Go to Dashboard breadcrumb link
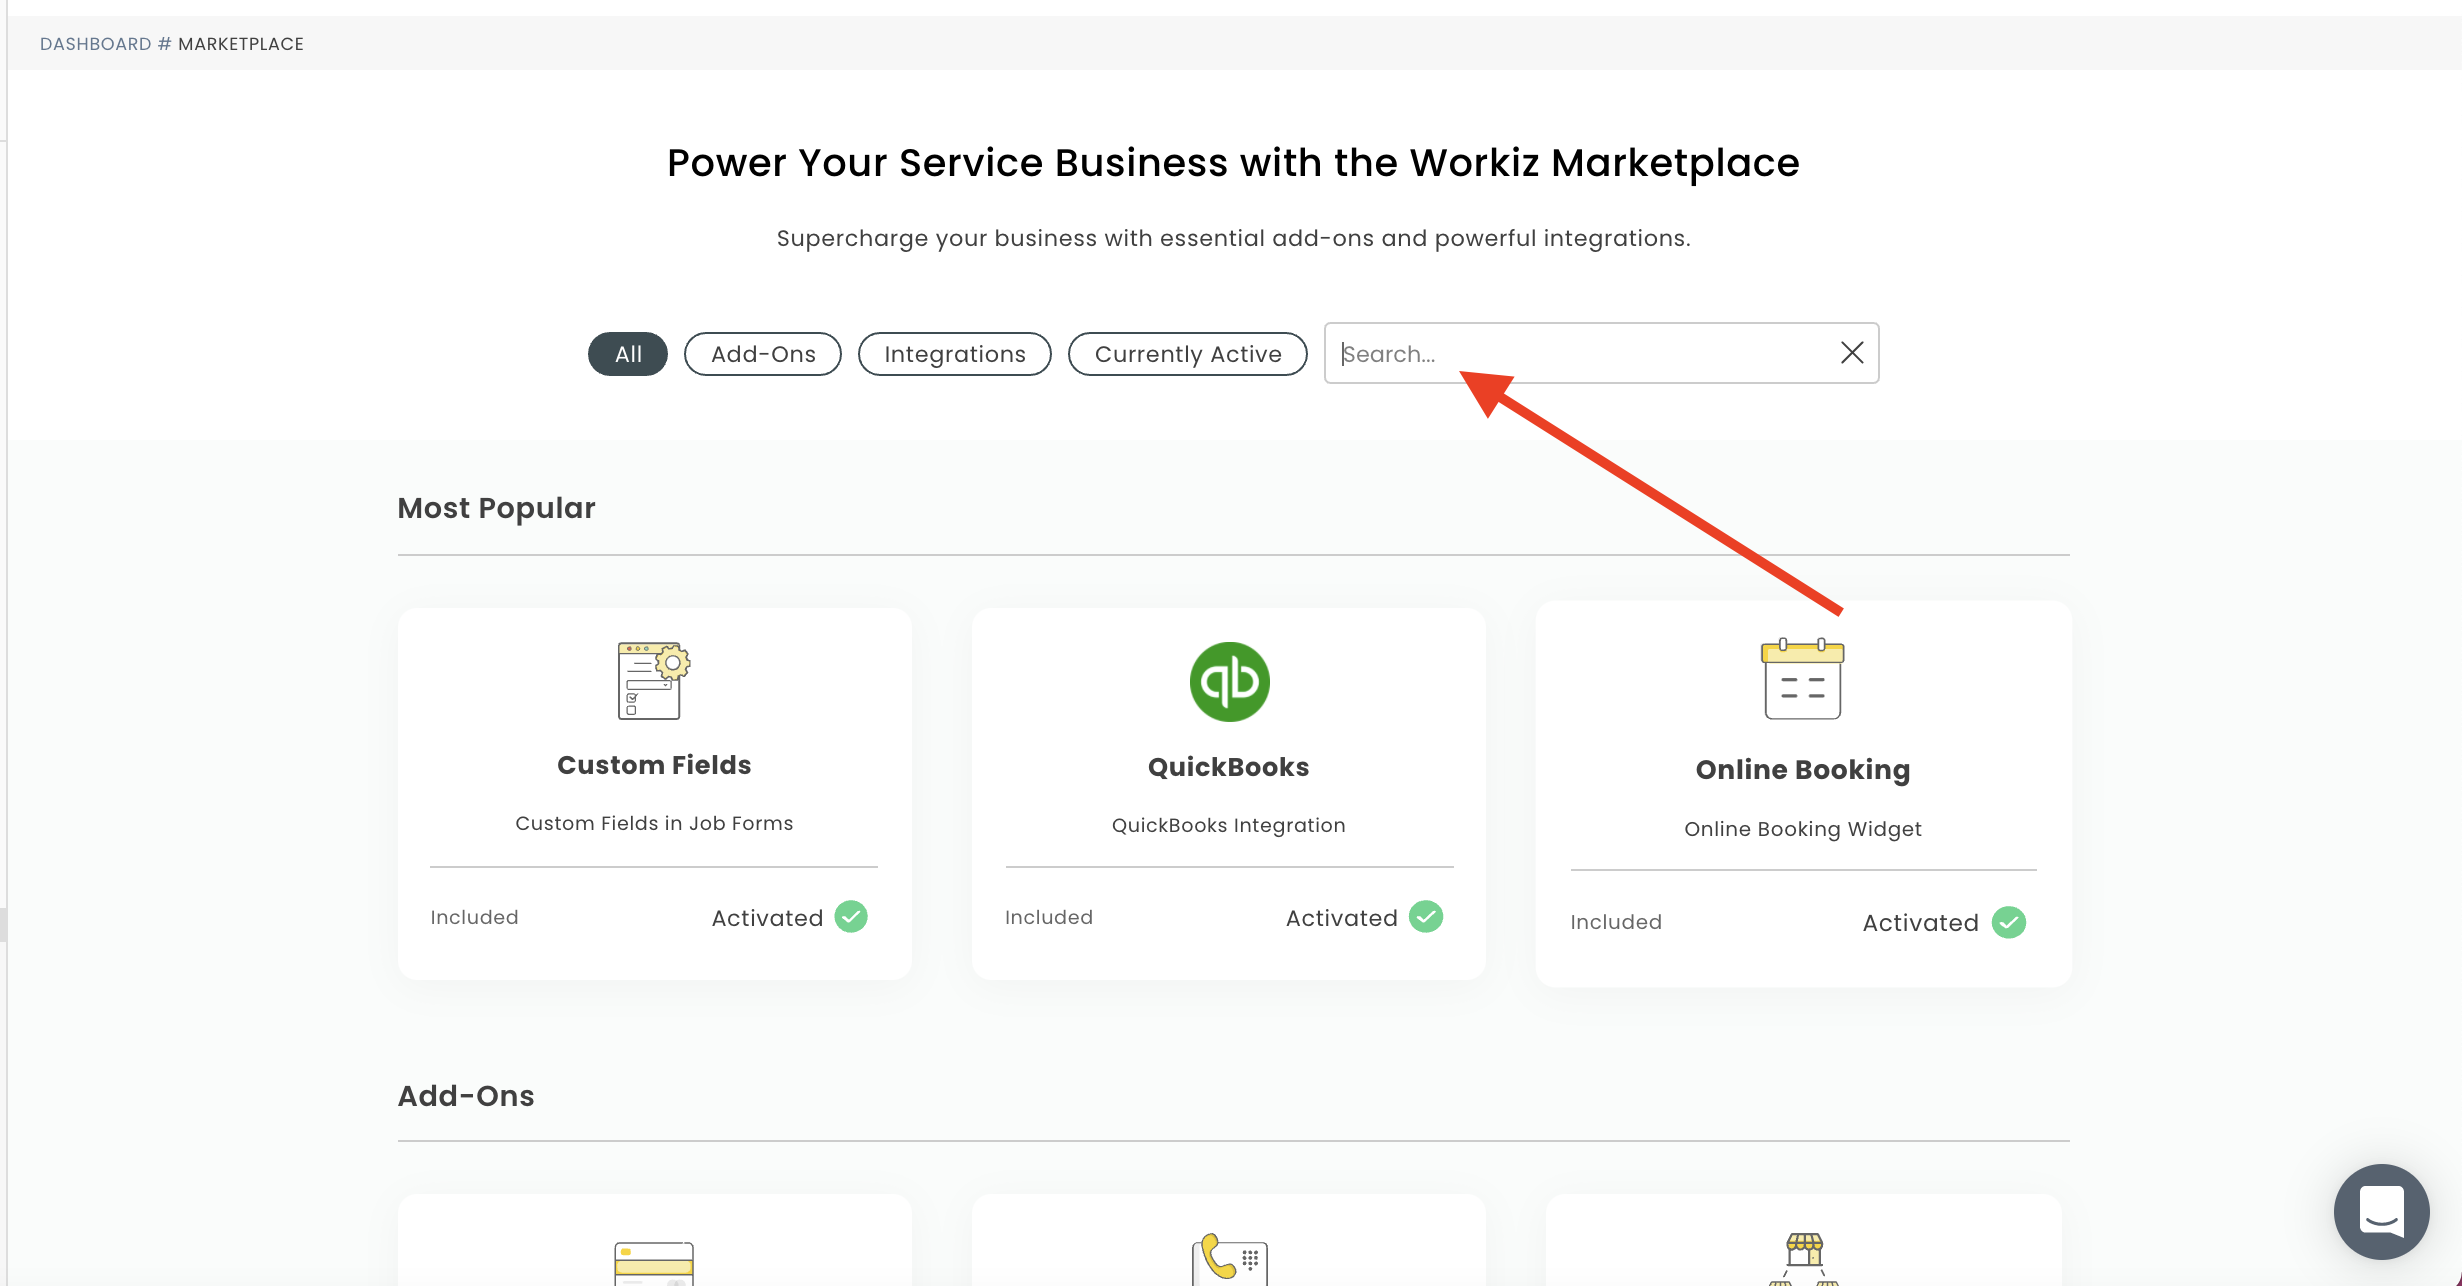 (x=95, y=44)
